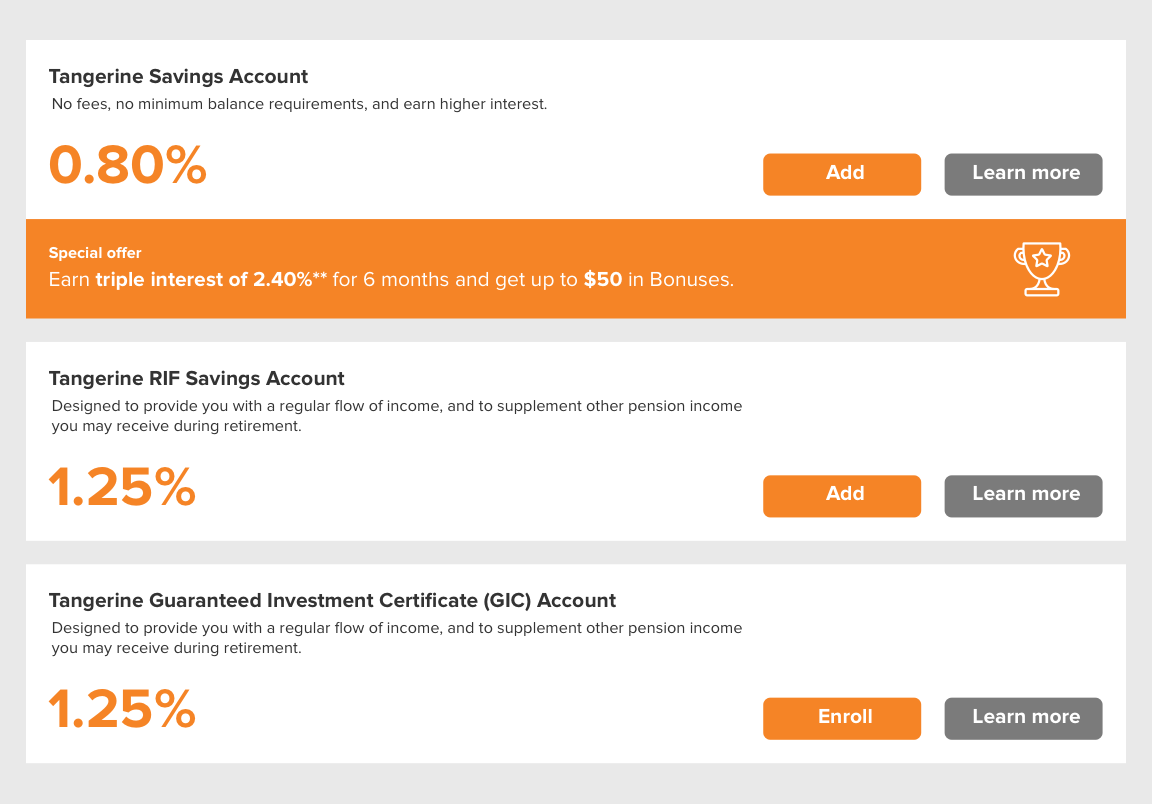This screenshot has width=1152, height=804.
Task: Click the $50 in Bonuses text
Action: 658,280
